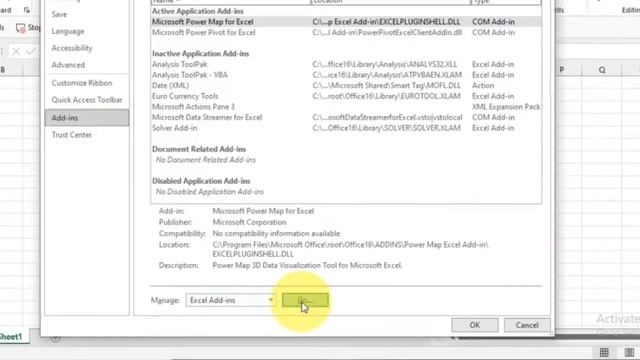Select the Analysis ToolPak add-in row
The height and width of the screenshot is (360, 640).
(x=346, y=64)
